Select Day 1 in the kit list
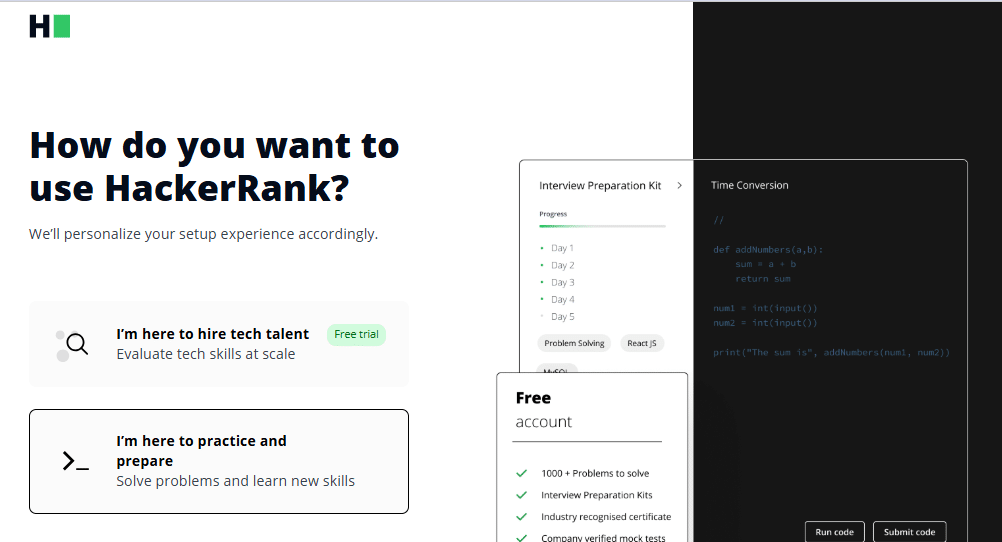This screenshot has height=542, width=1002. [562, 248]
